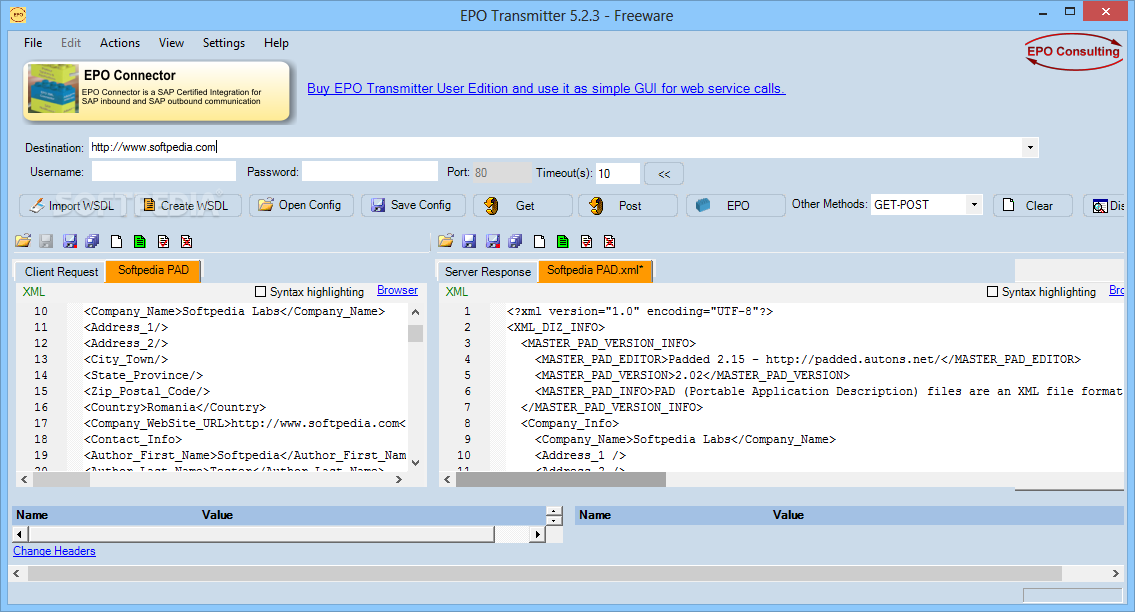Image resolution: width=1135 pixels, height=612 pixels.
Task: Click the open folder icon above Client Request
Action: pyautogui.click(x=23, y=241)
